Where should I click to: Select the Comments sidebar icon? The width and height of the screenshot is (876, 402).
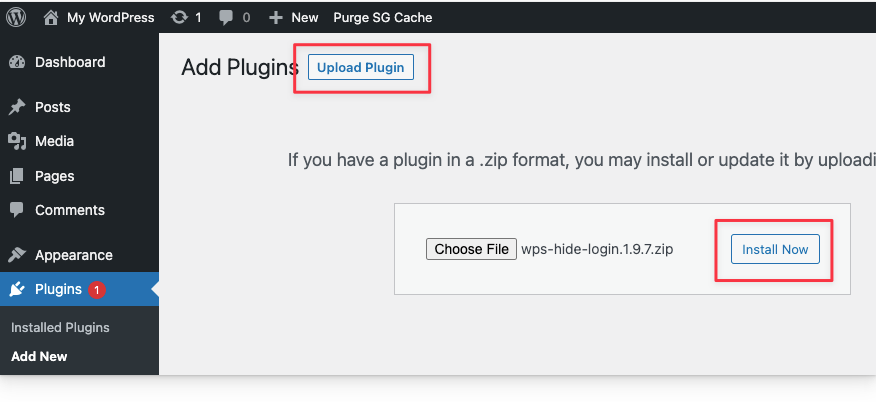point(17,210)
